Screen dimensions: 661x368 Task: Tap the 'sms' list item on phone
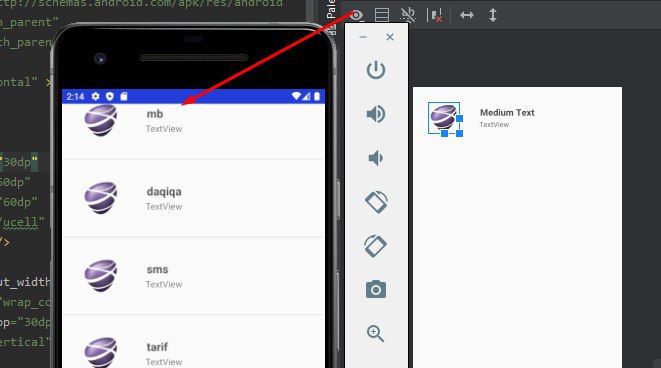[x=193, y=276]
